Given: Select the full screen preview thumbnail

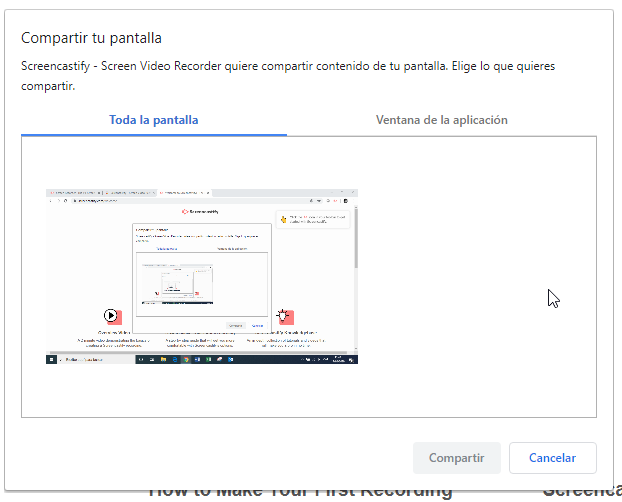Looking at the screenshot, I should click(x=202, y=276).
